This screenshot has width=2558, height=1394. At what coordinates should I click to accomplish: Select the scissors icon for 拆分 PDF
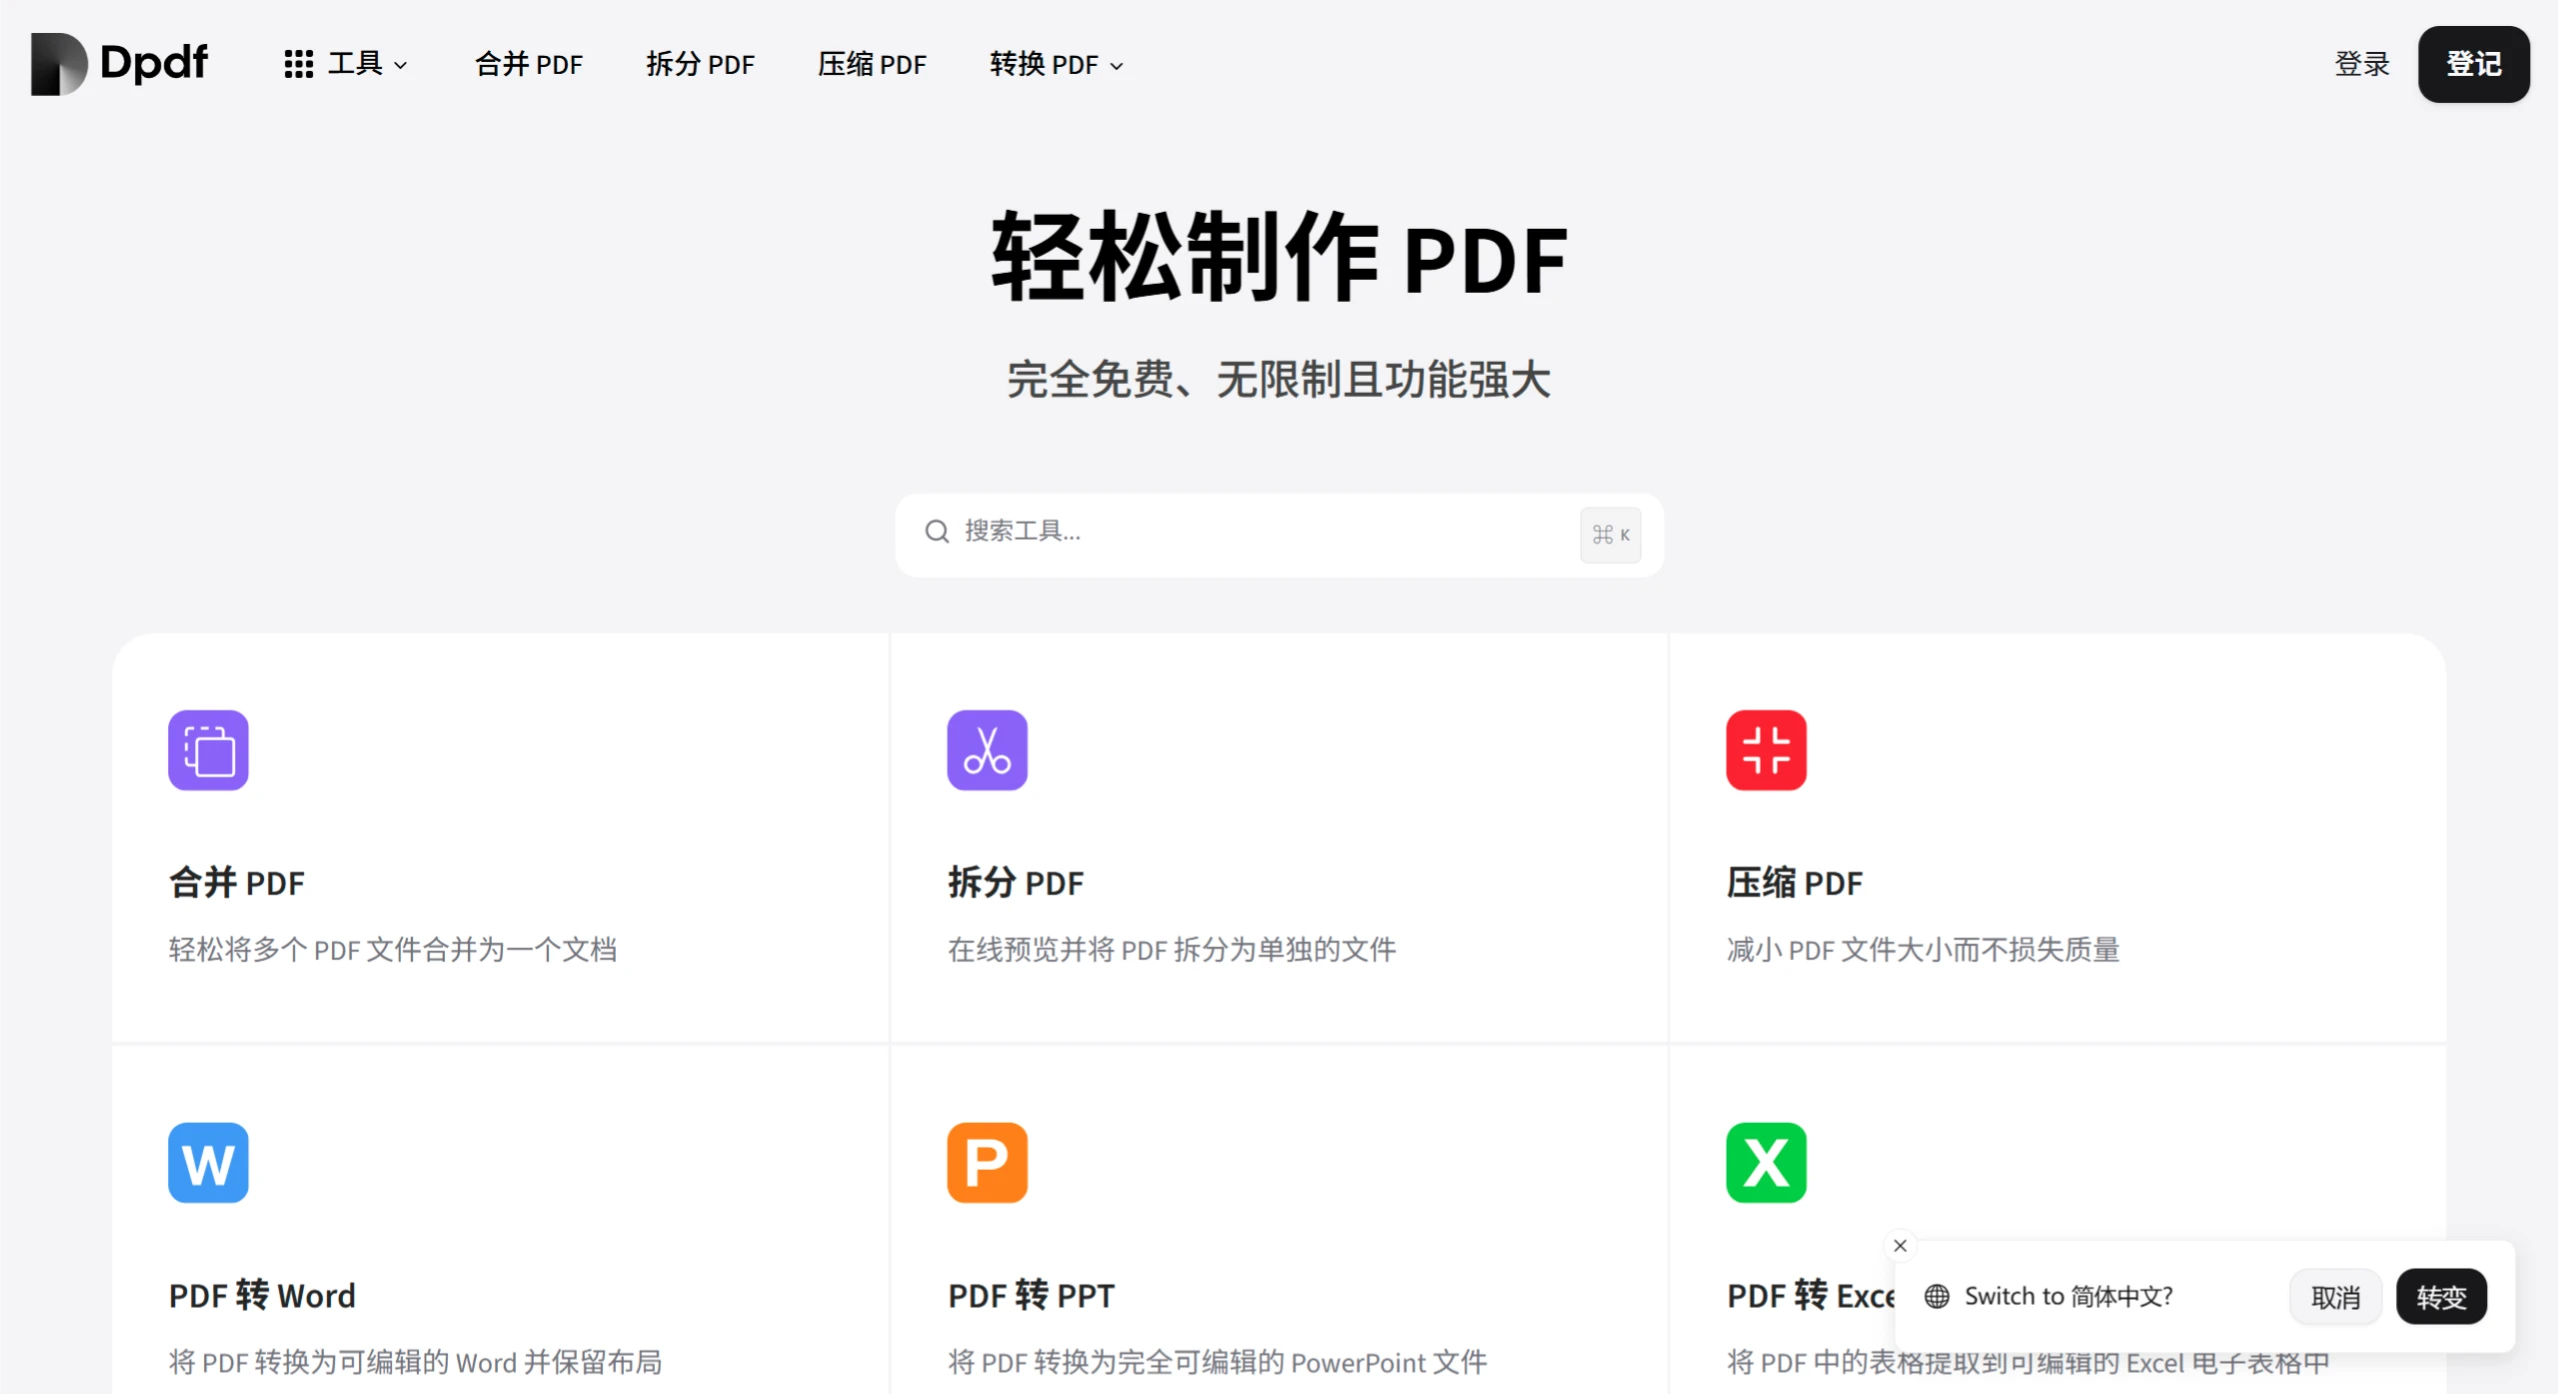coord(986,749)
